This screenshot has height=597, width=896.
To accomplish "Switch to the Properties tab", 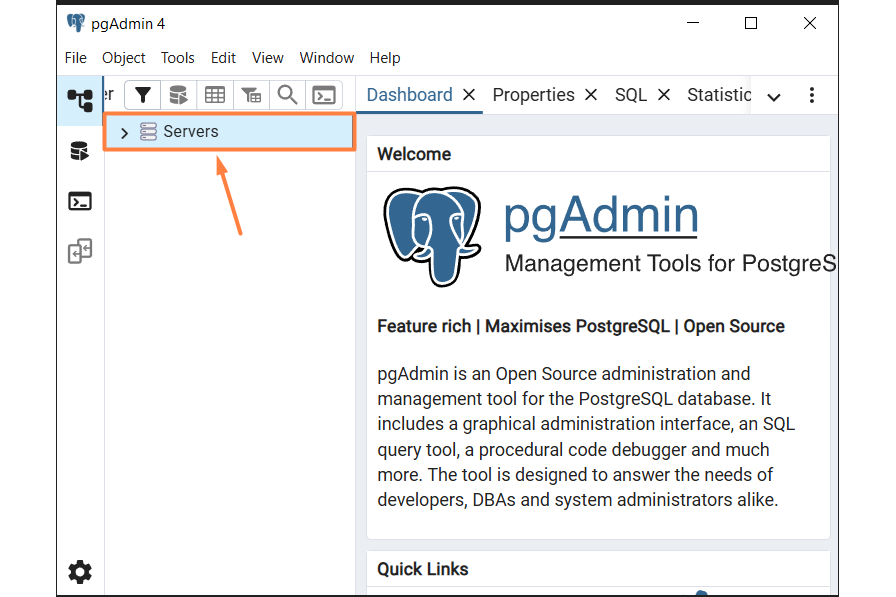I will coord(534,95).
